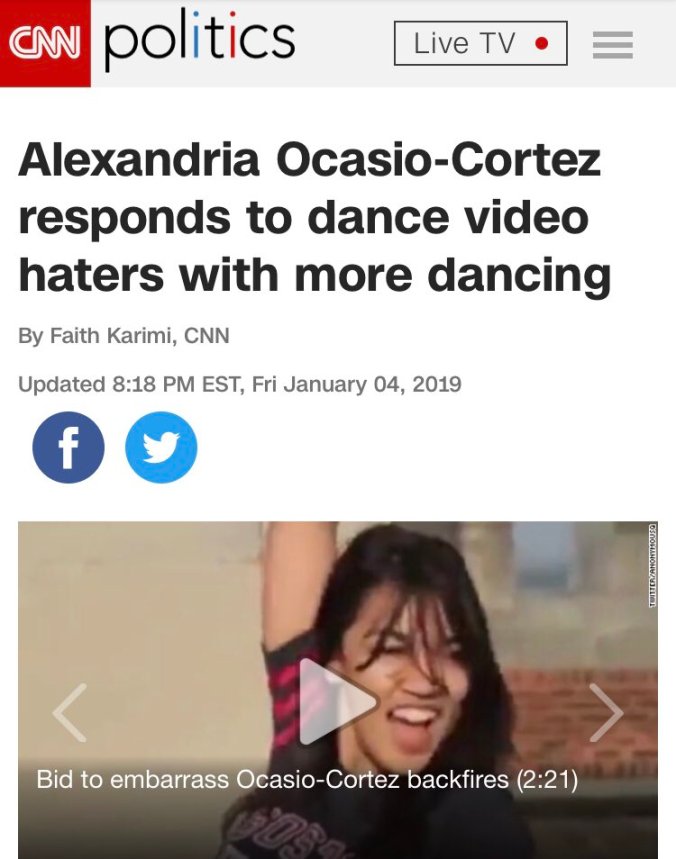Go to next video with right chevron
This screenshot has width=676, height=859.
(606, 712)
